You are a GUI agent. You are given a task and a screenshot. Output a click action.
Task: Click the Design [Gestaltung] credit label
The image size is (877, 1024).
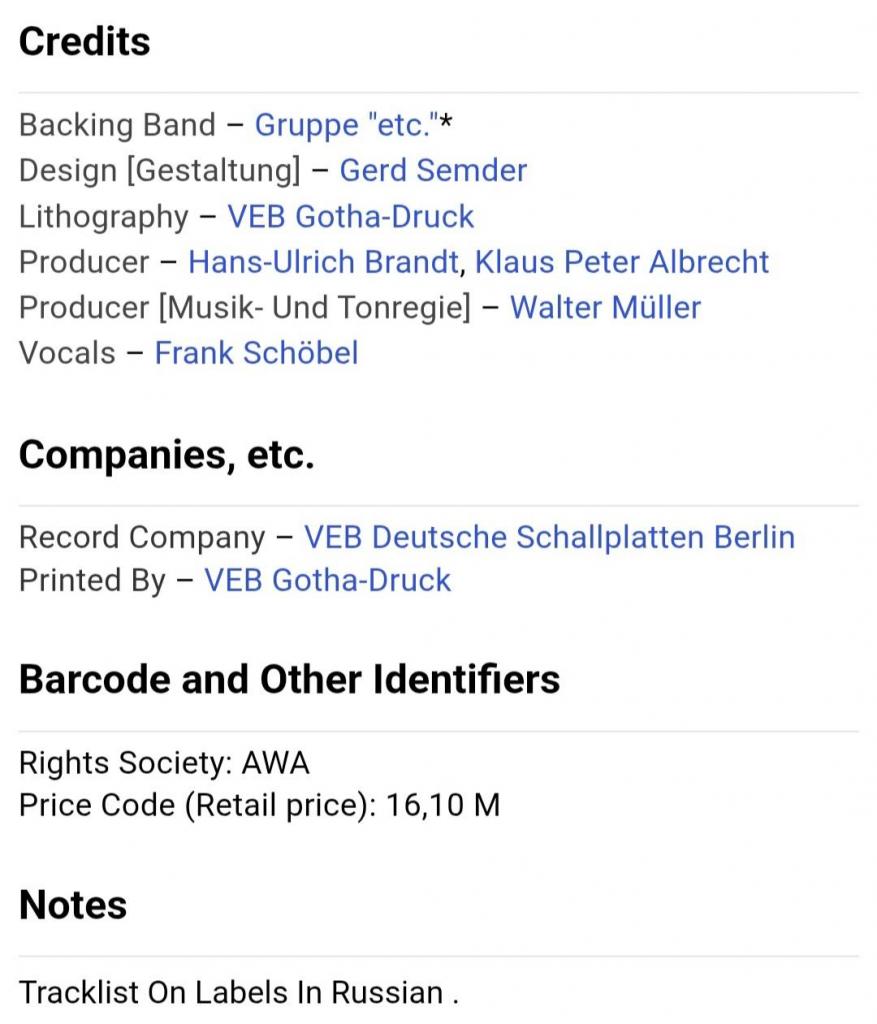tap(159, 170)
